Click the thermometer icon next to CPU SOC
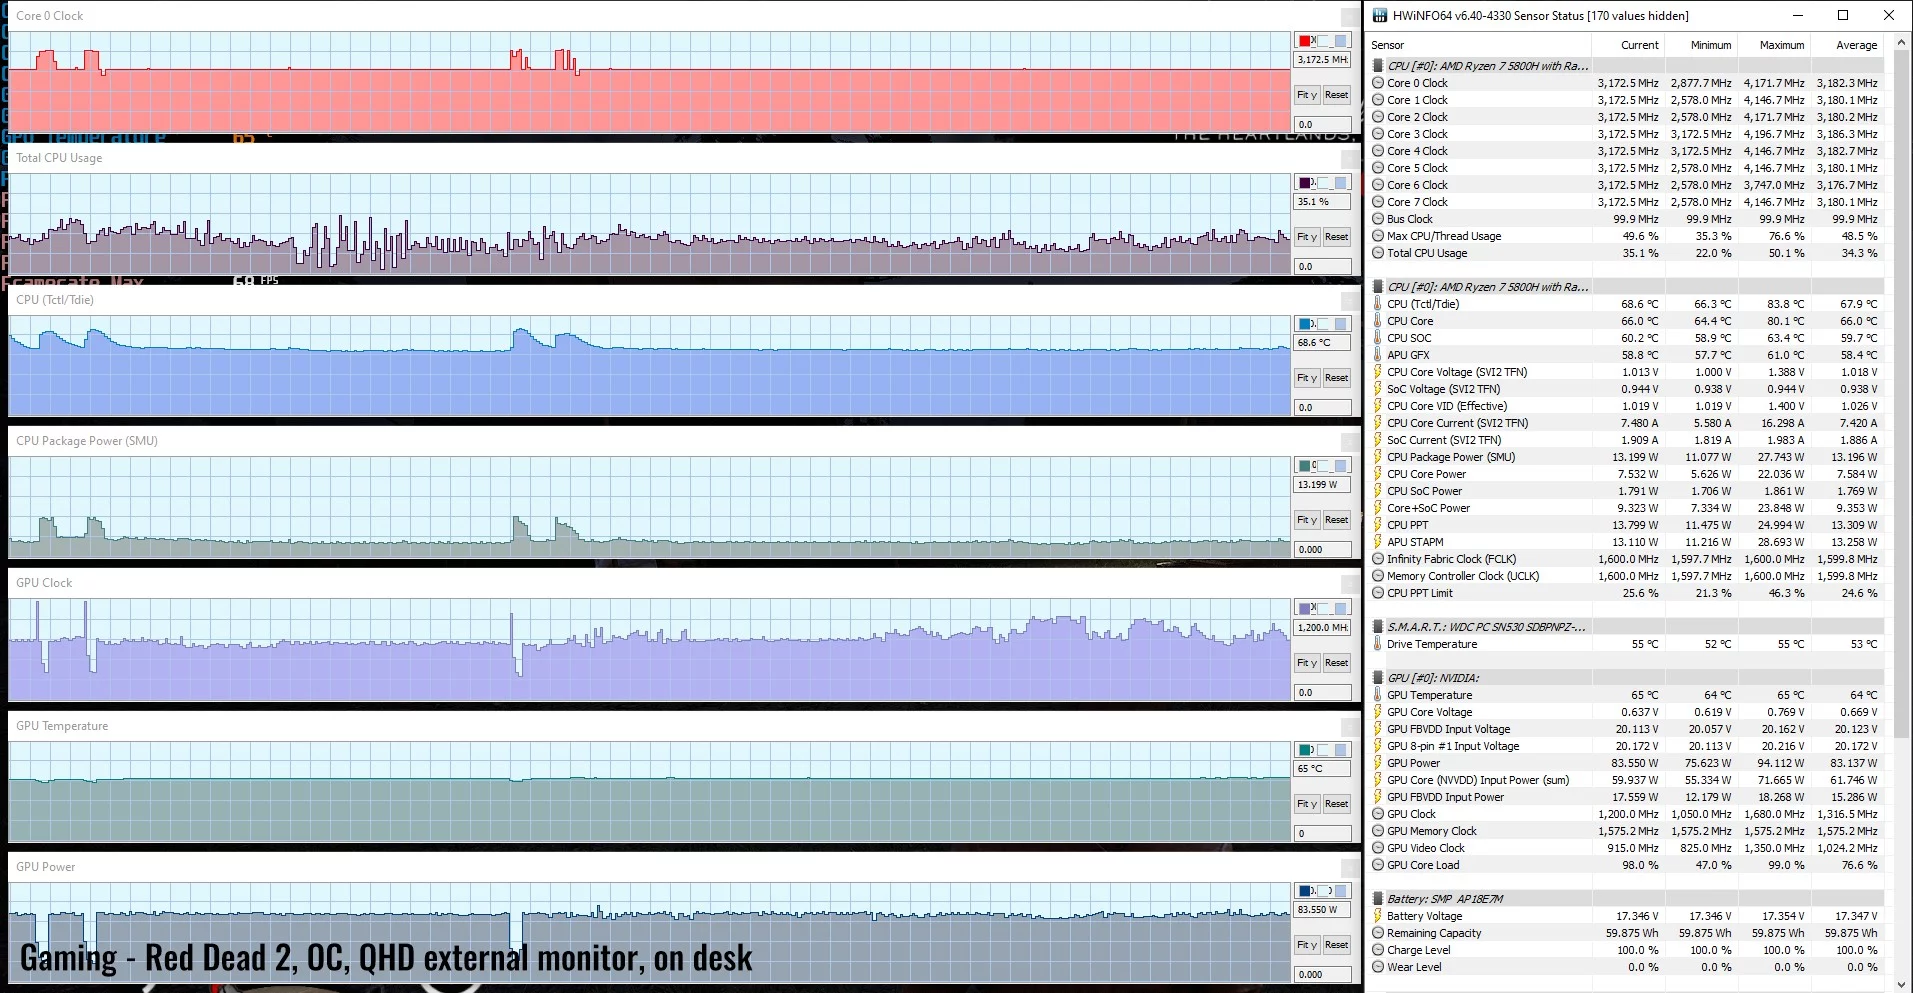The width and height of the screenshot is (1913, 993). point(1378,338)
